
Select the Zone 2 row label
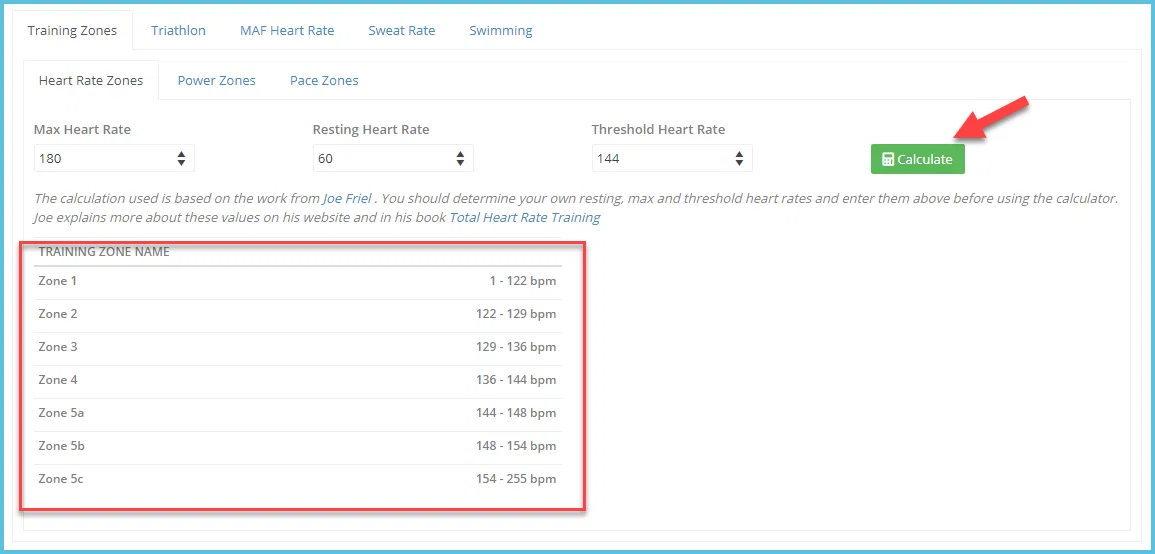coord(58,314)
